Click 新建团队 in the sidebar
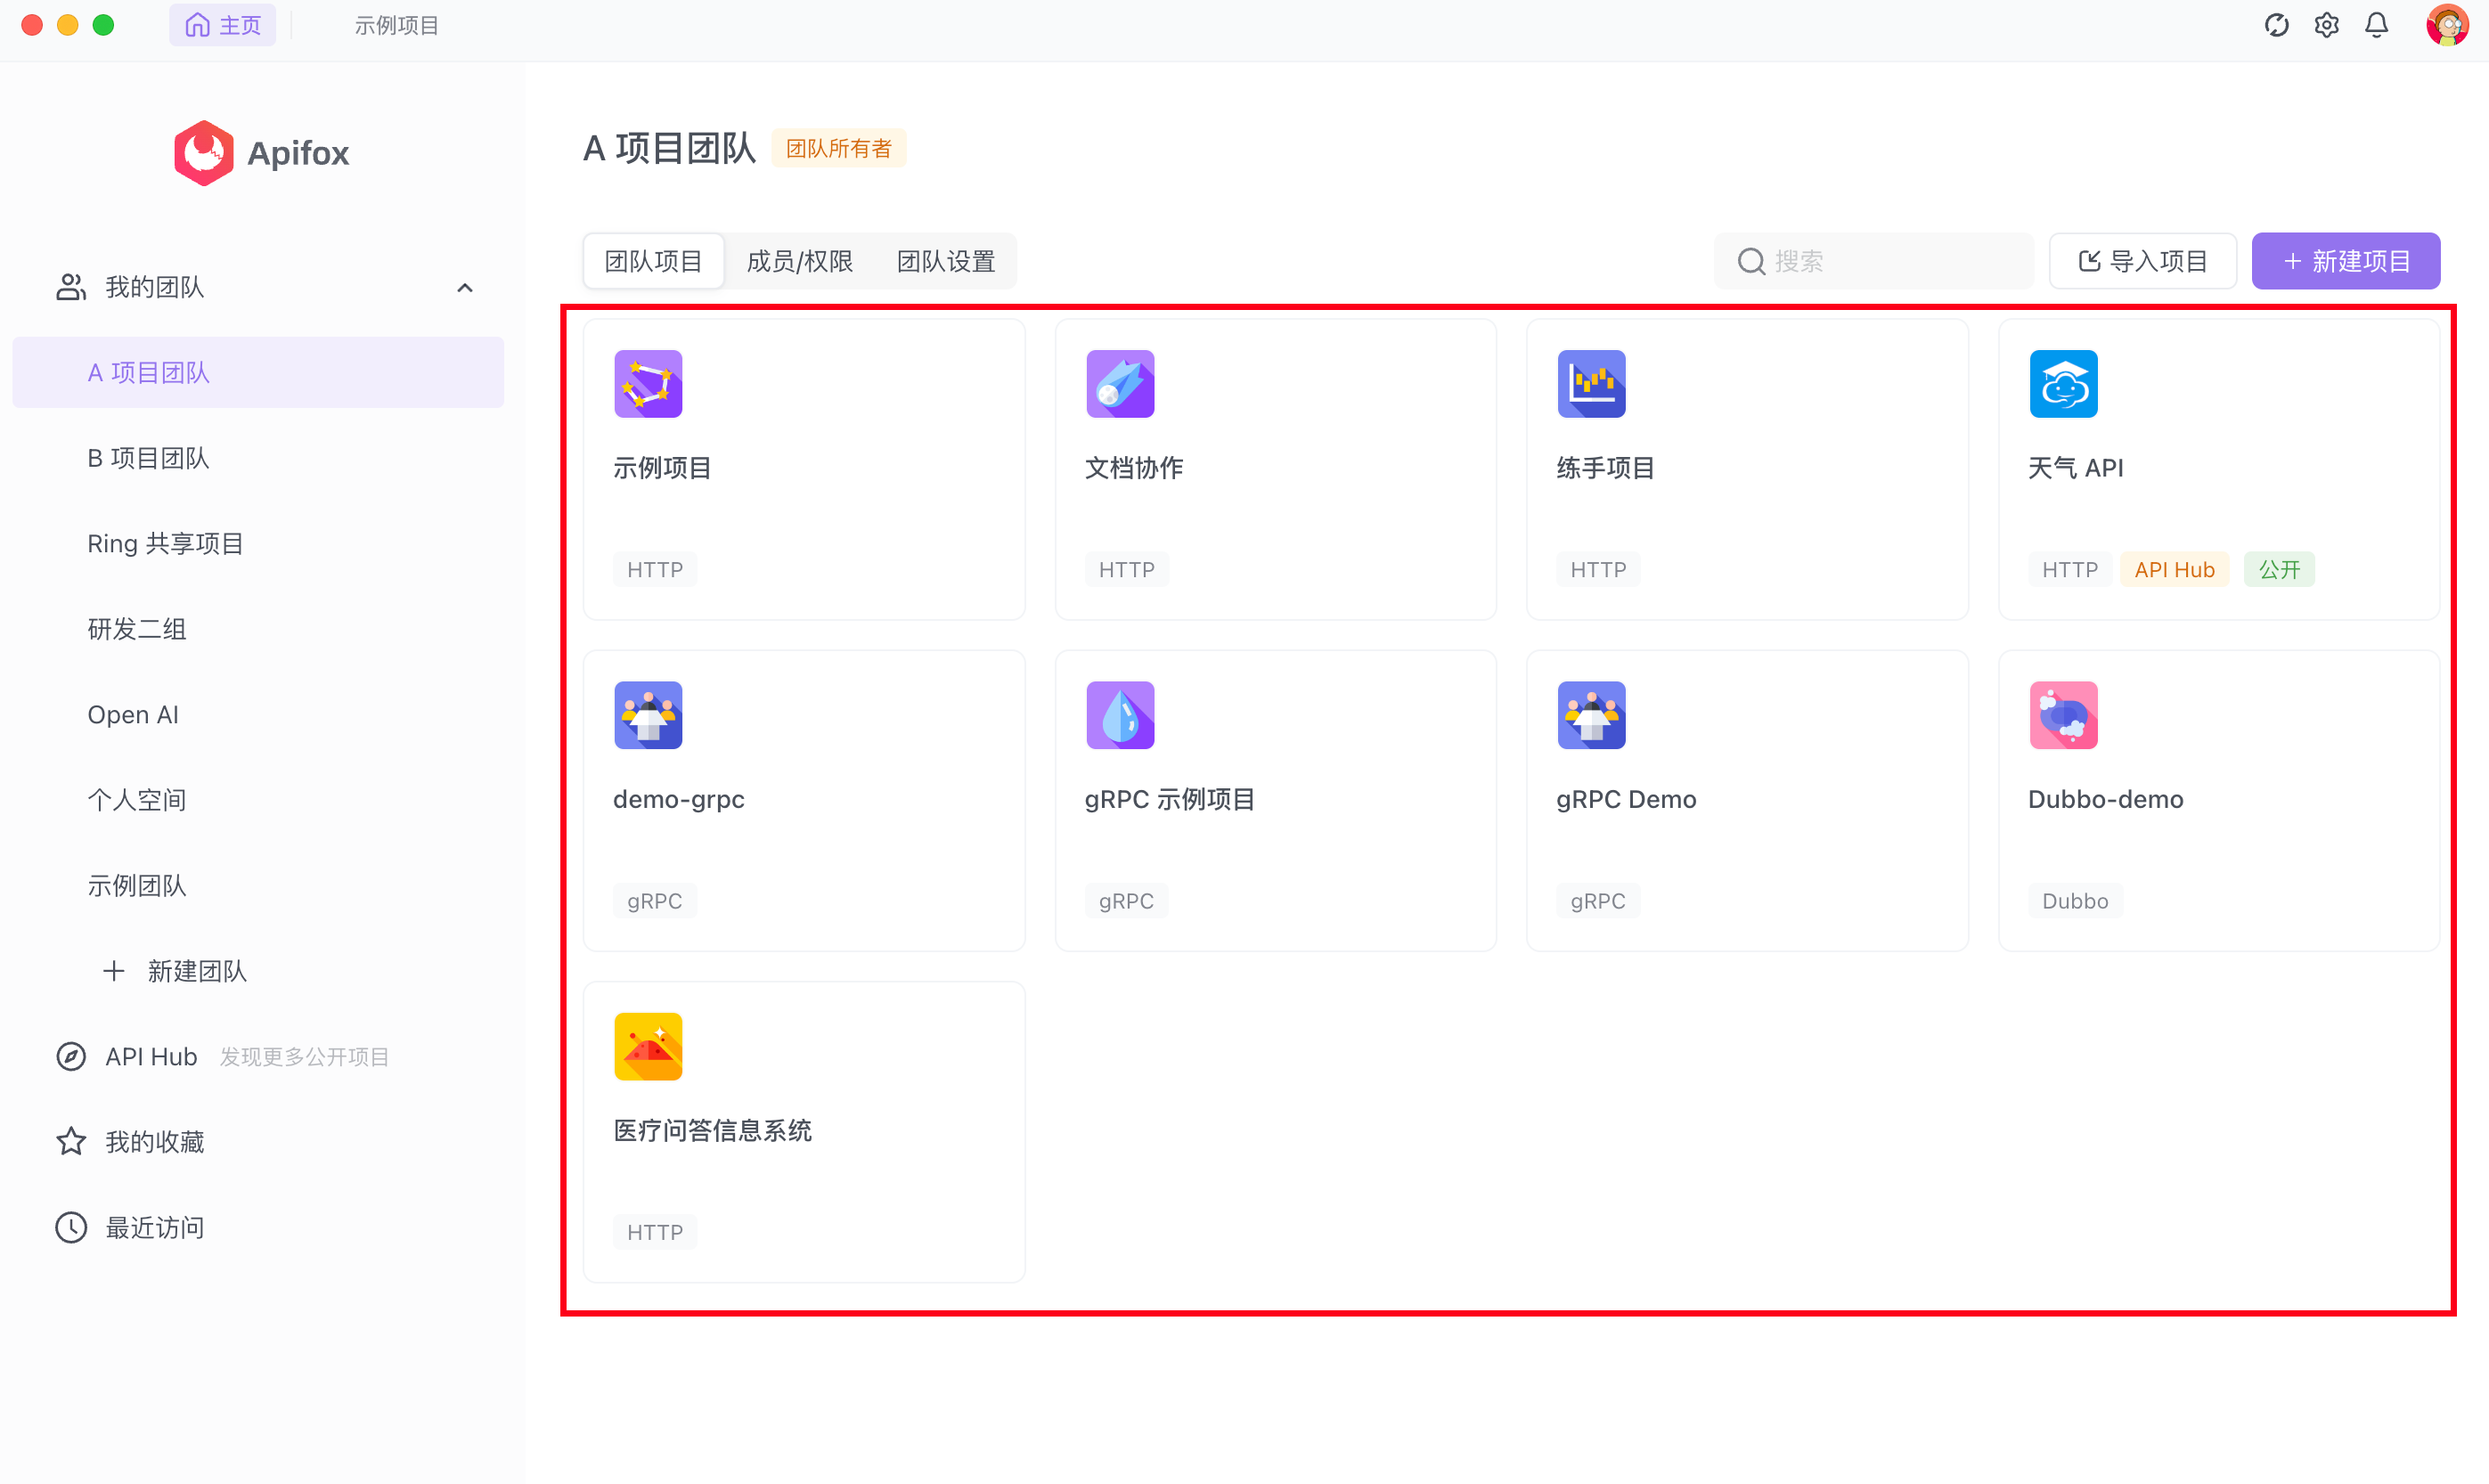The width and height of the screenshot is (2489, 1484). click(x=196, y=970)
